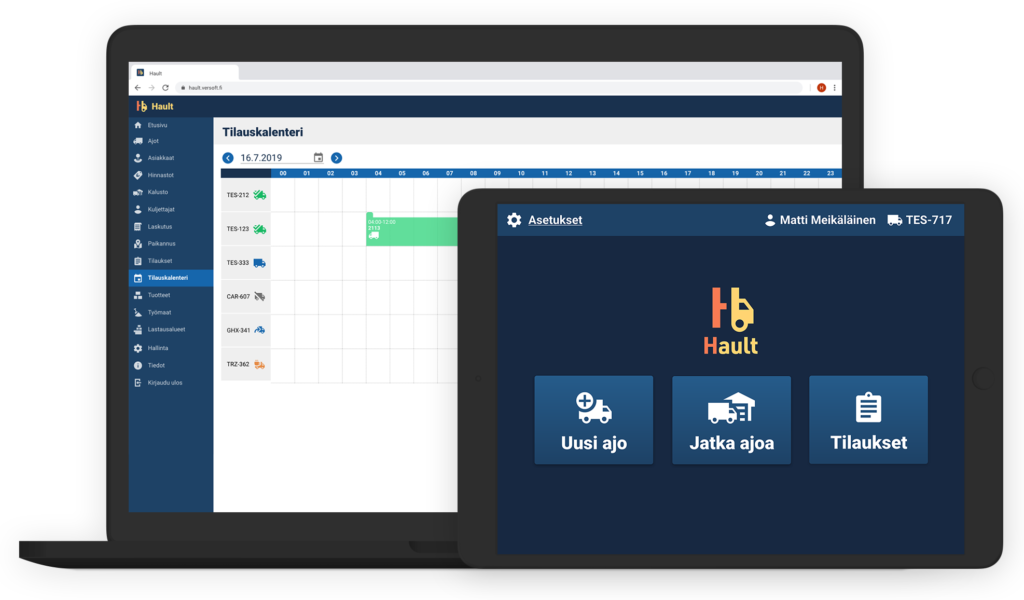Click the blue vehicle icon for GHX-341
Screen dimensions: 1024x600
pos(259,330)
